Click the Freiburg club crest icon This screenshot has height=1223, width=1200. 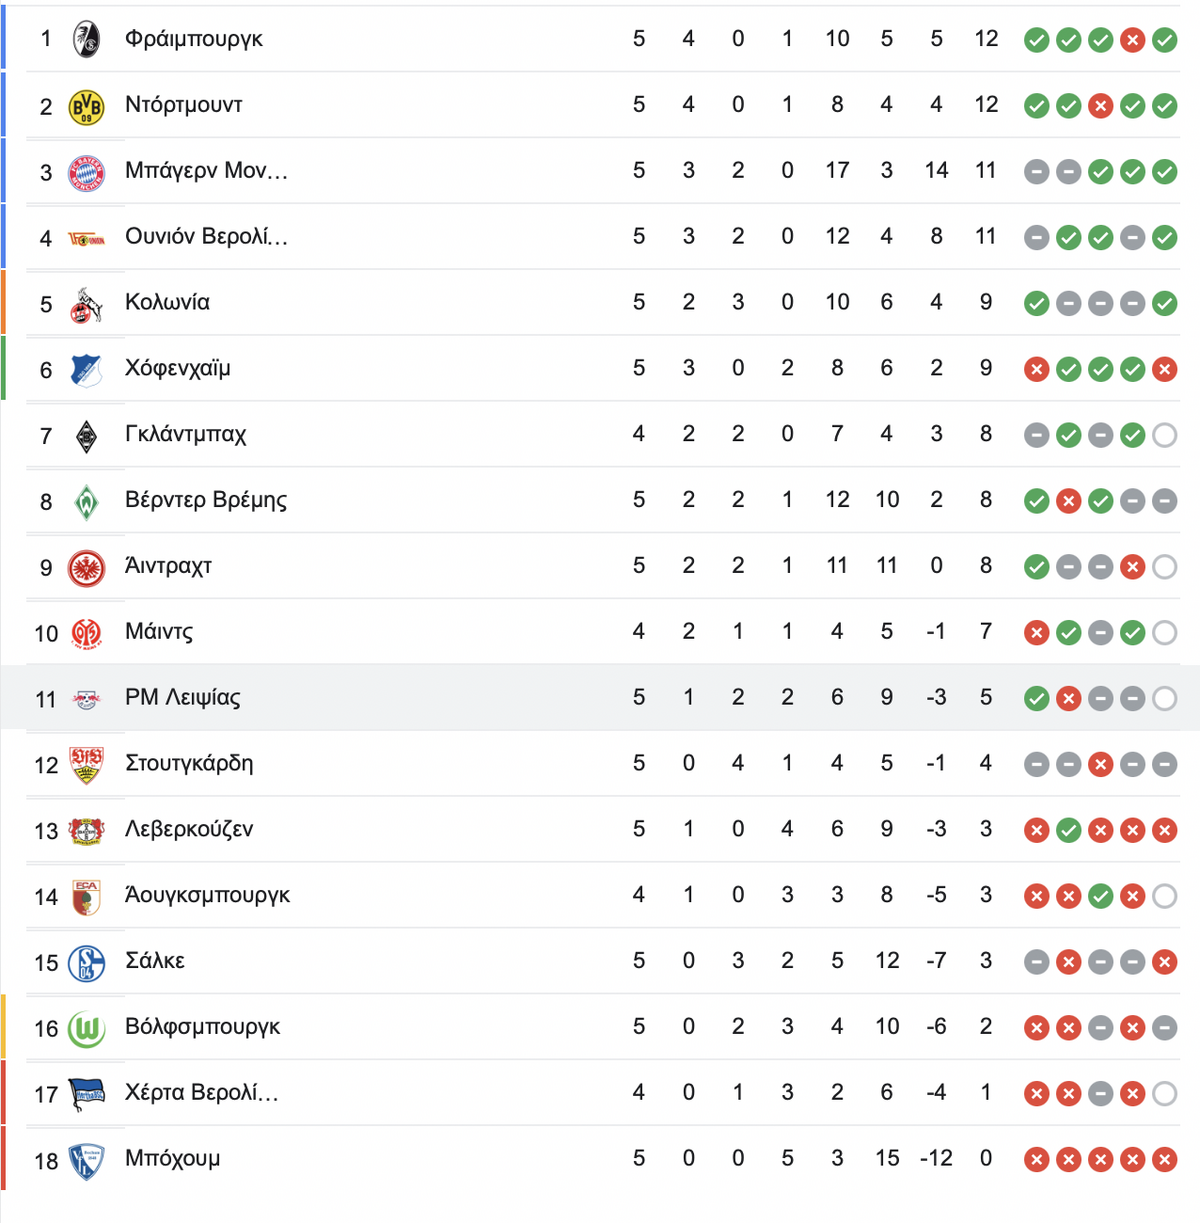pos(87,40)
